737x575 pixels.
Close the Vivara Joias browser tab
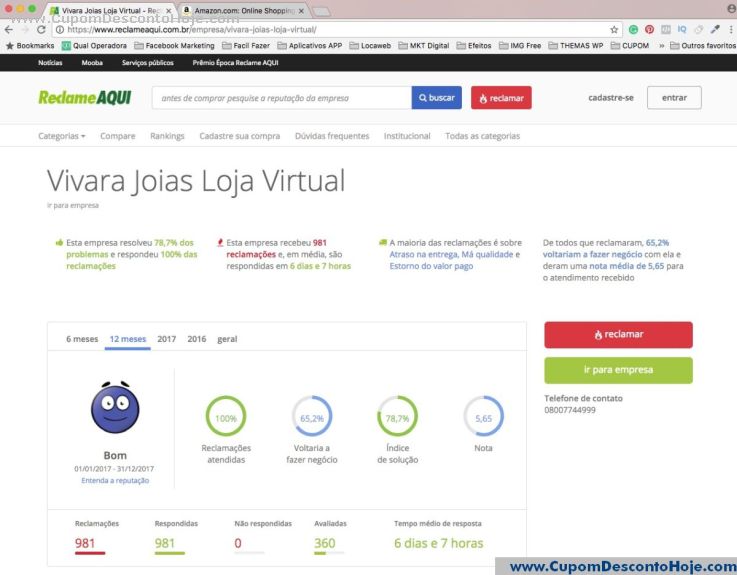pyautogui.click(x=169, y=10)
